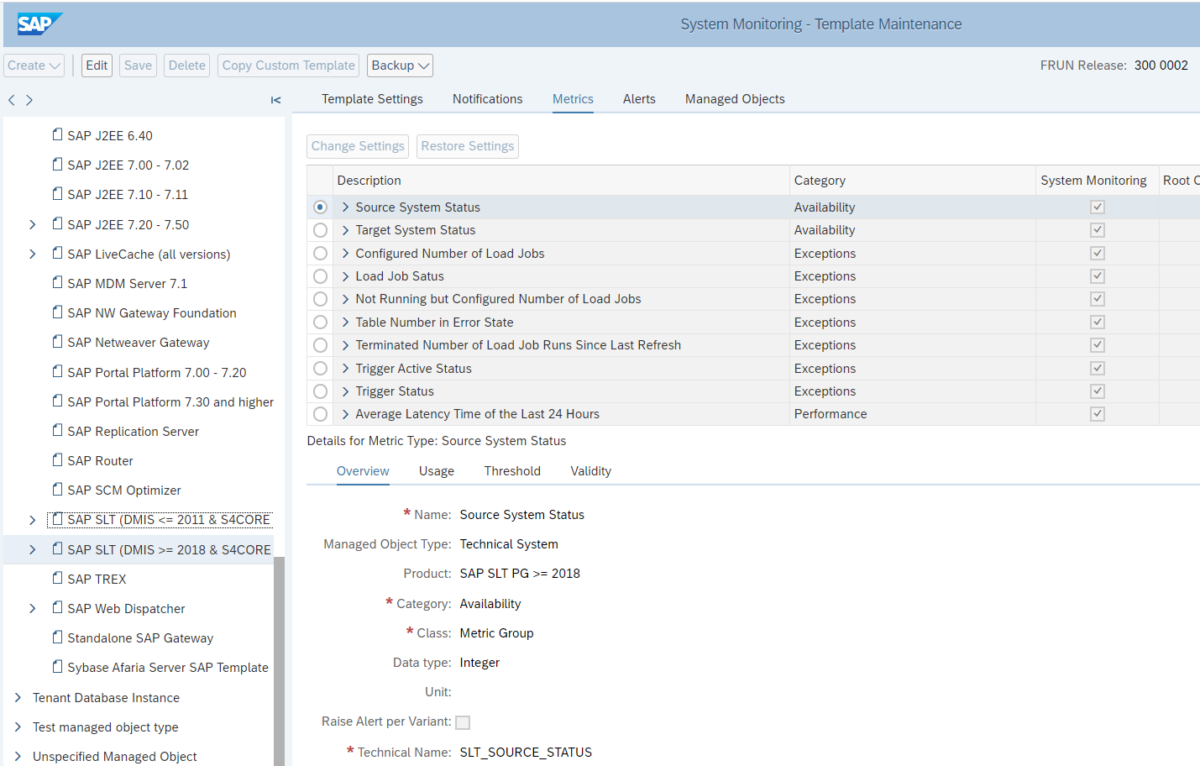Viewport: 1200px width, 766px height.
Task: Open the Threshold tab in metric details
Action: [x=512, y=470]
